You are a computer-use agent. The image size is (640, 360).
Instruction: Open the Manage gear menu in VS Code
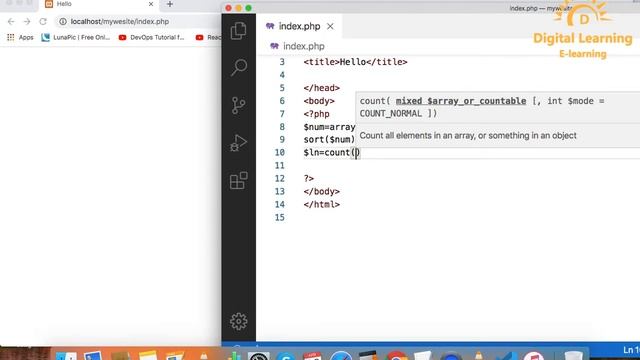coord(238,321)
